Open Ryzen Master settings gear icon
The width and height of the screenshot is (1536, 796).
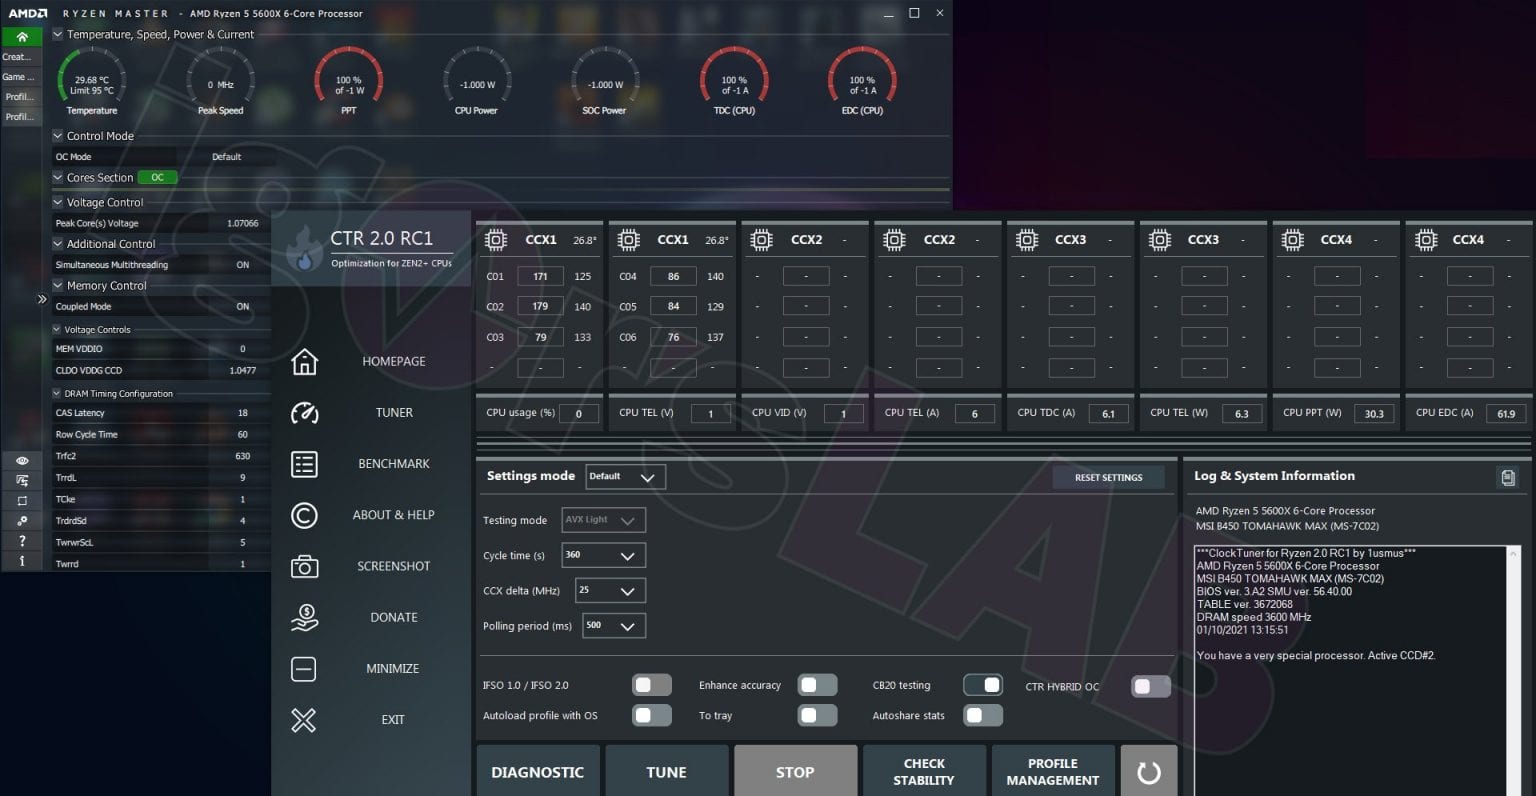pos(22,519)
